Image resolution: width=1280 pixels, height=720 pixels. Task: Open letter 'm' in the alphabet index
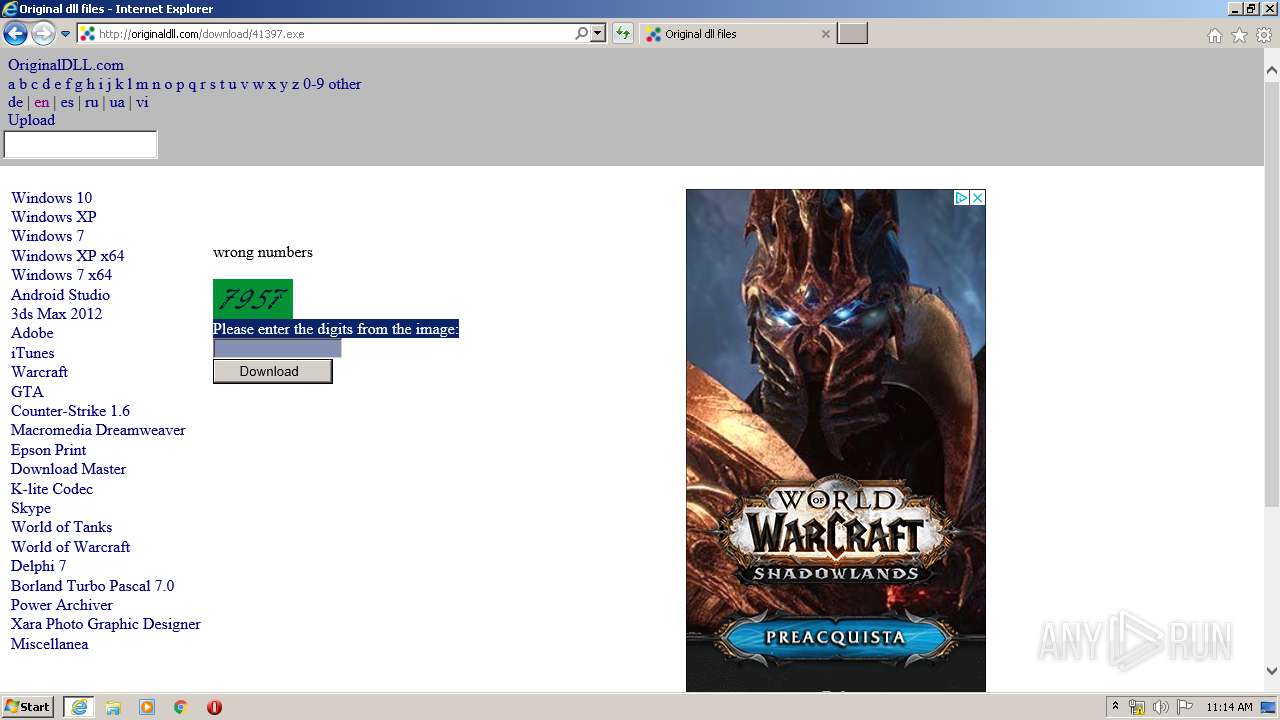point(142,84)
